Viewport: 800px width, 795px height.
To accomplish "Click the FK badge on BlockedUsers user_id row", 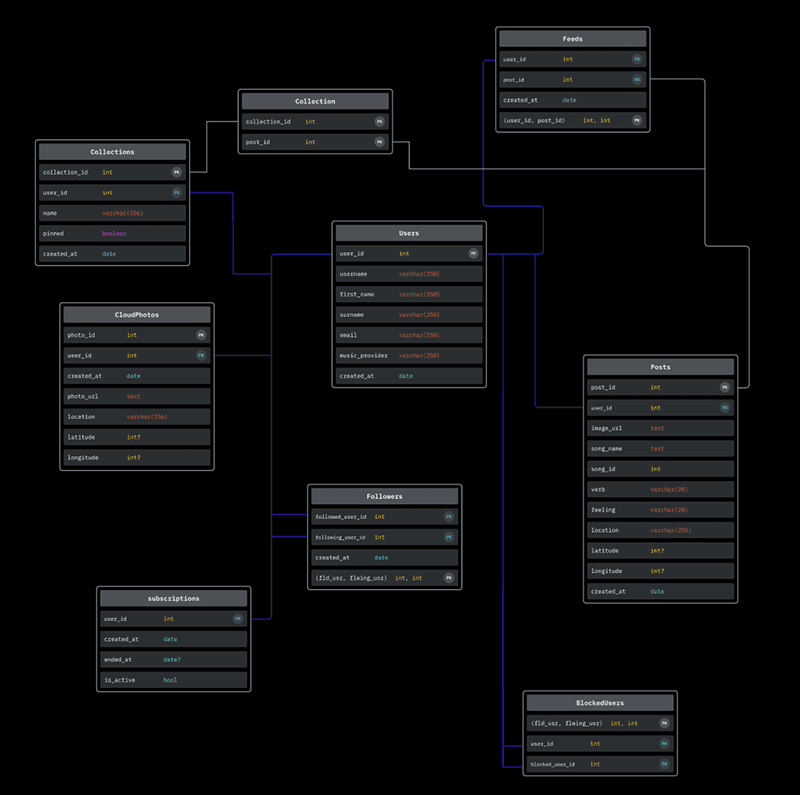I will click(664, 743).
